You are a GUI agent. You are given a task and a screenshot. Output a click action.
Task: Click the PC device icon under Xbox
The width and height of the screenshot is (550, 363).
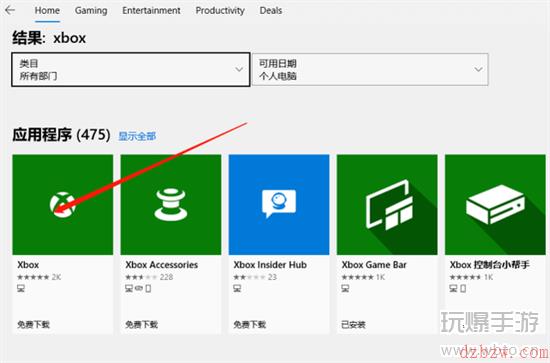[x=21, y=289]
